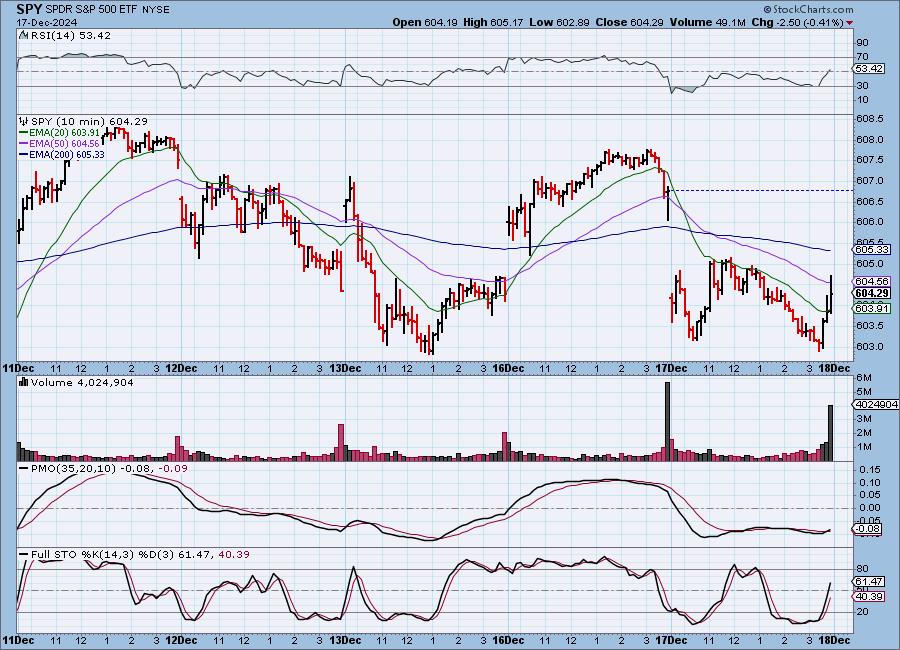Click the 18Dec label on bottom time axis
Image resolution: width=900 pixels, height=650 pixels.
[x=834, y=640]
